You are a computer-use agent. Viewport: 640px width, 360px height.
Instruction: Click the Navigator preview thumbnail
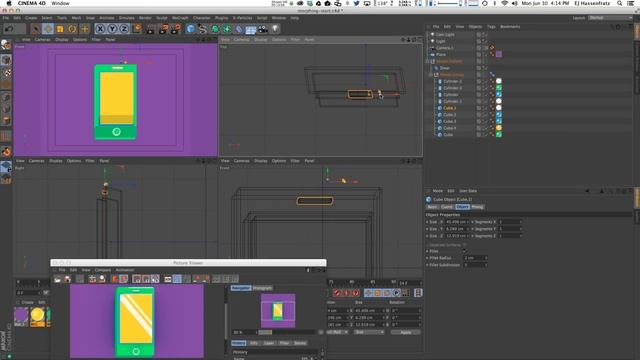click(x=278, y=311)
